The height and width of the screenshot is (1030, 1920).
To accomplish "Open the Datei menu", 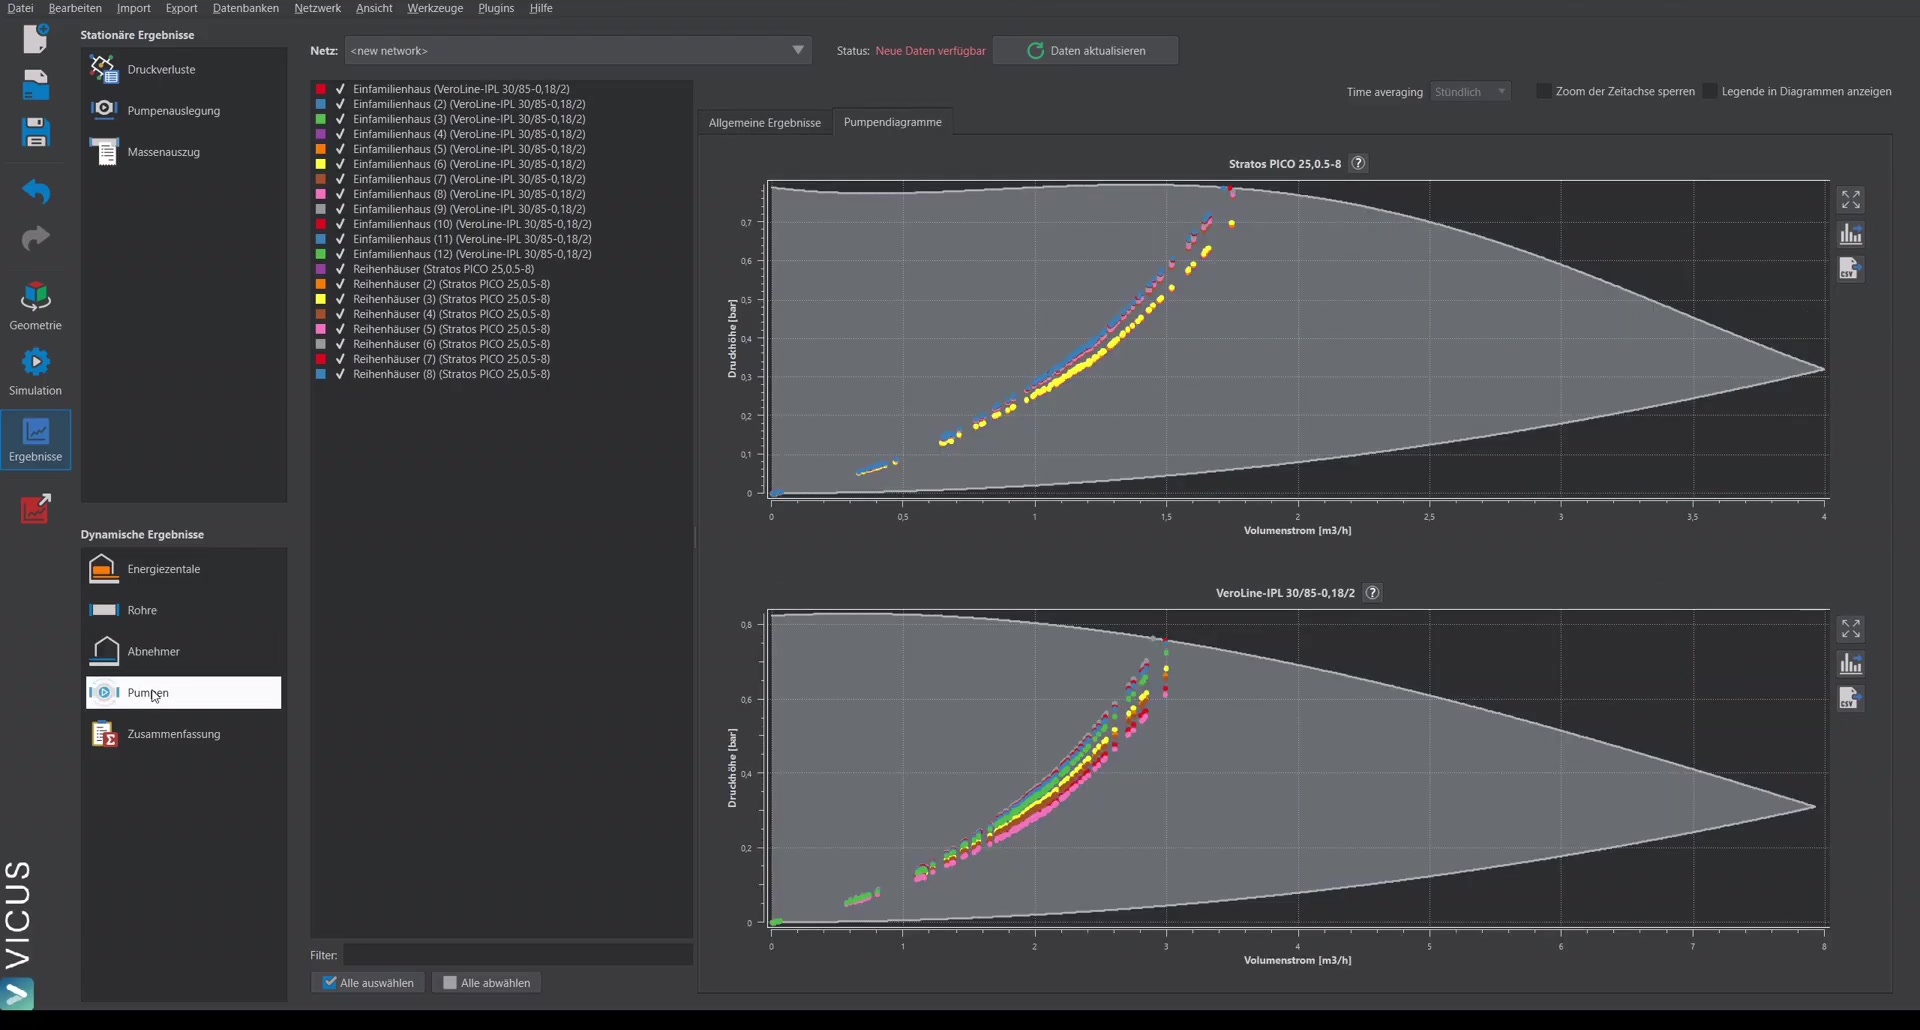I will tap(20, 8).
